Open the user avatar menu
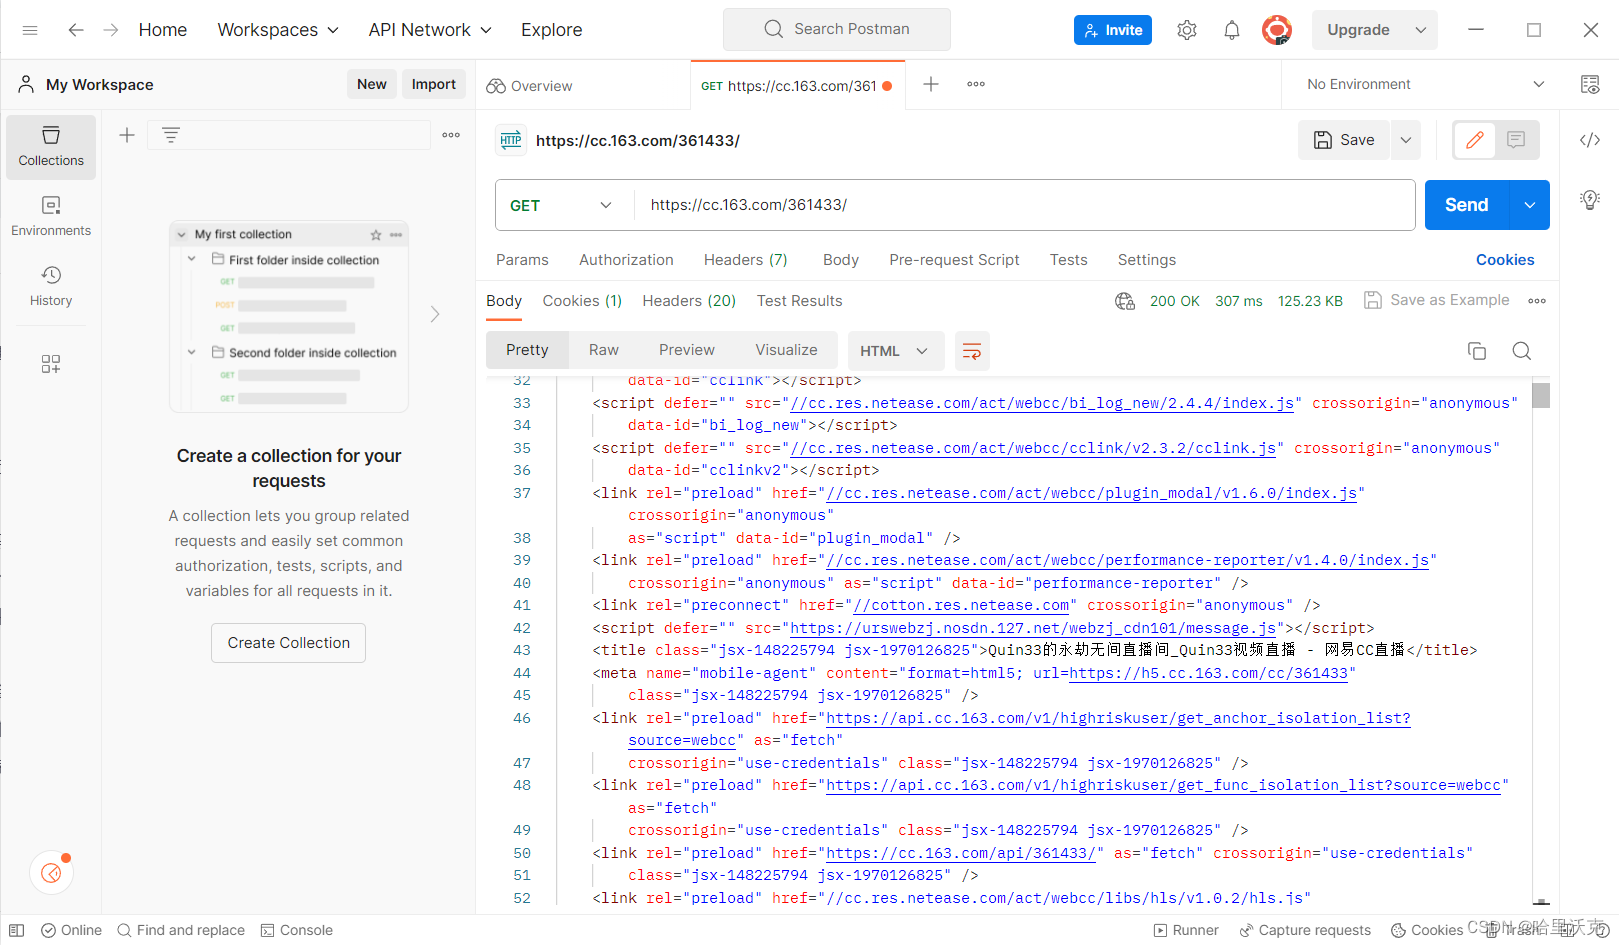Viewport: 1619px width, 945px height. coord(1277,30)
